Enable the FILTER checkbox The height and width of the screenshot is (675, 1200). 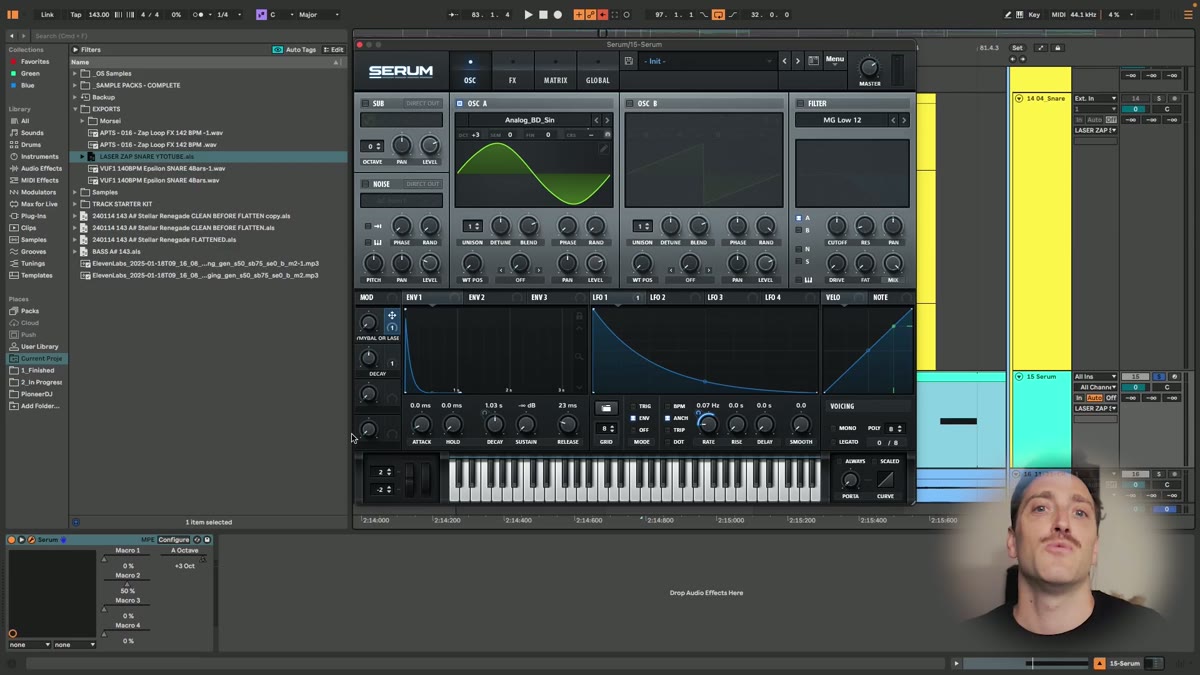click(x=800, y=104)
